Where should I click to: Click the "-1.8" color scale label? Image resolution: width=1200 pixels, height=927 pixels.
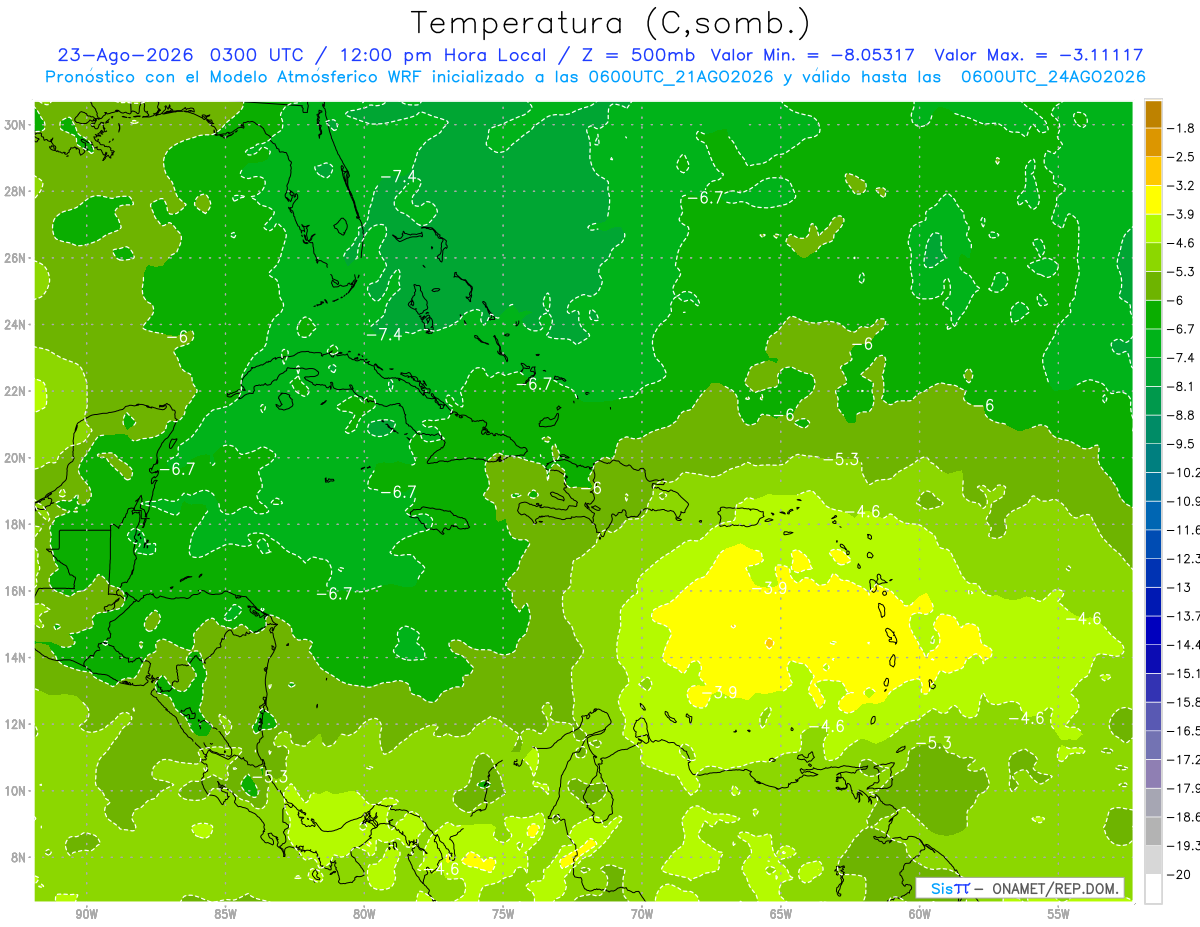(1181, 128)
